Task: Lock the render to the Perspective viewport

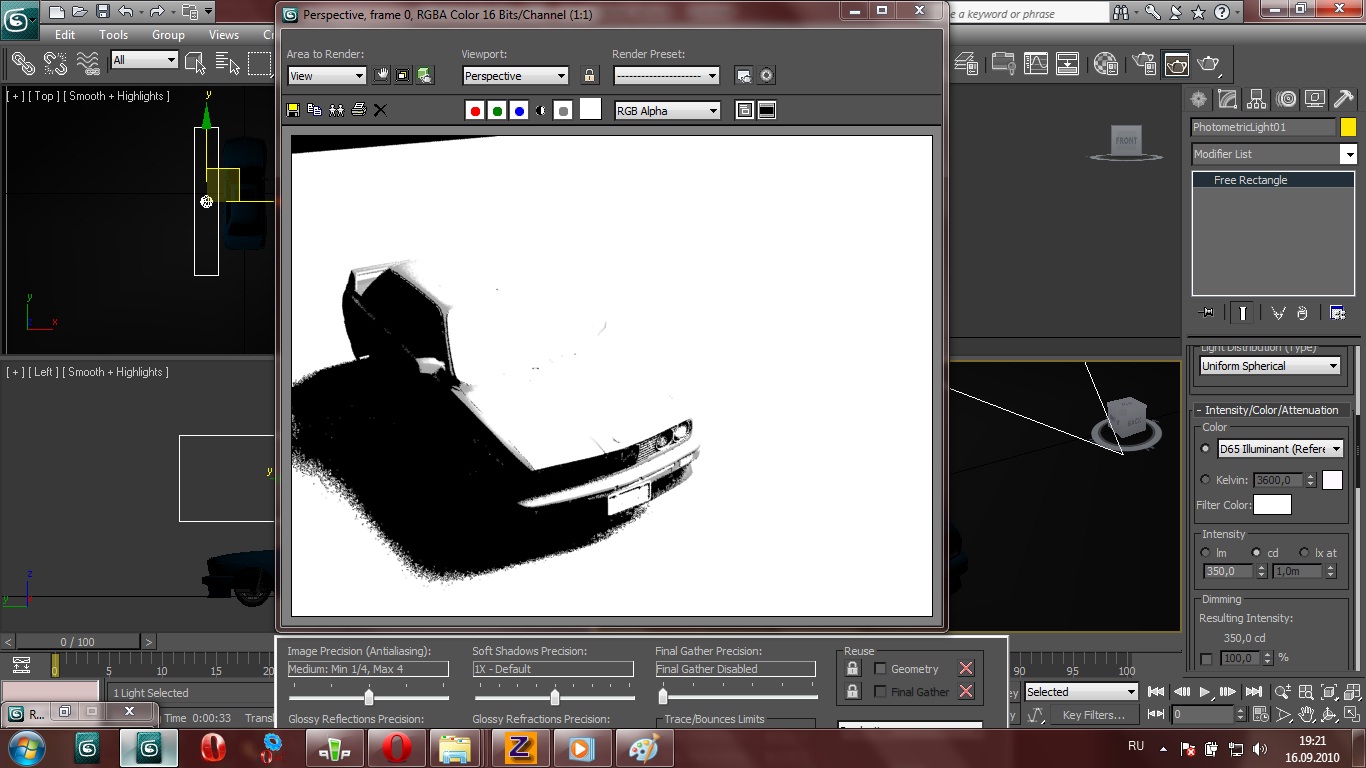Action: point(589,76)
